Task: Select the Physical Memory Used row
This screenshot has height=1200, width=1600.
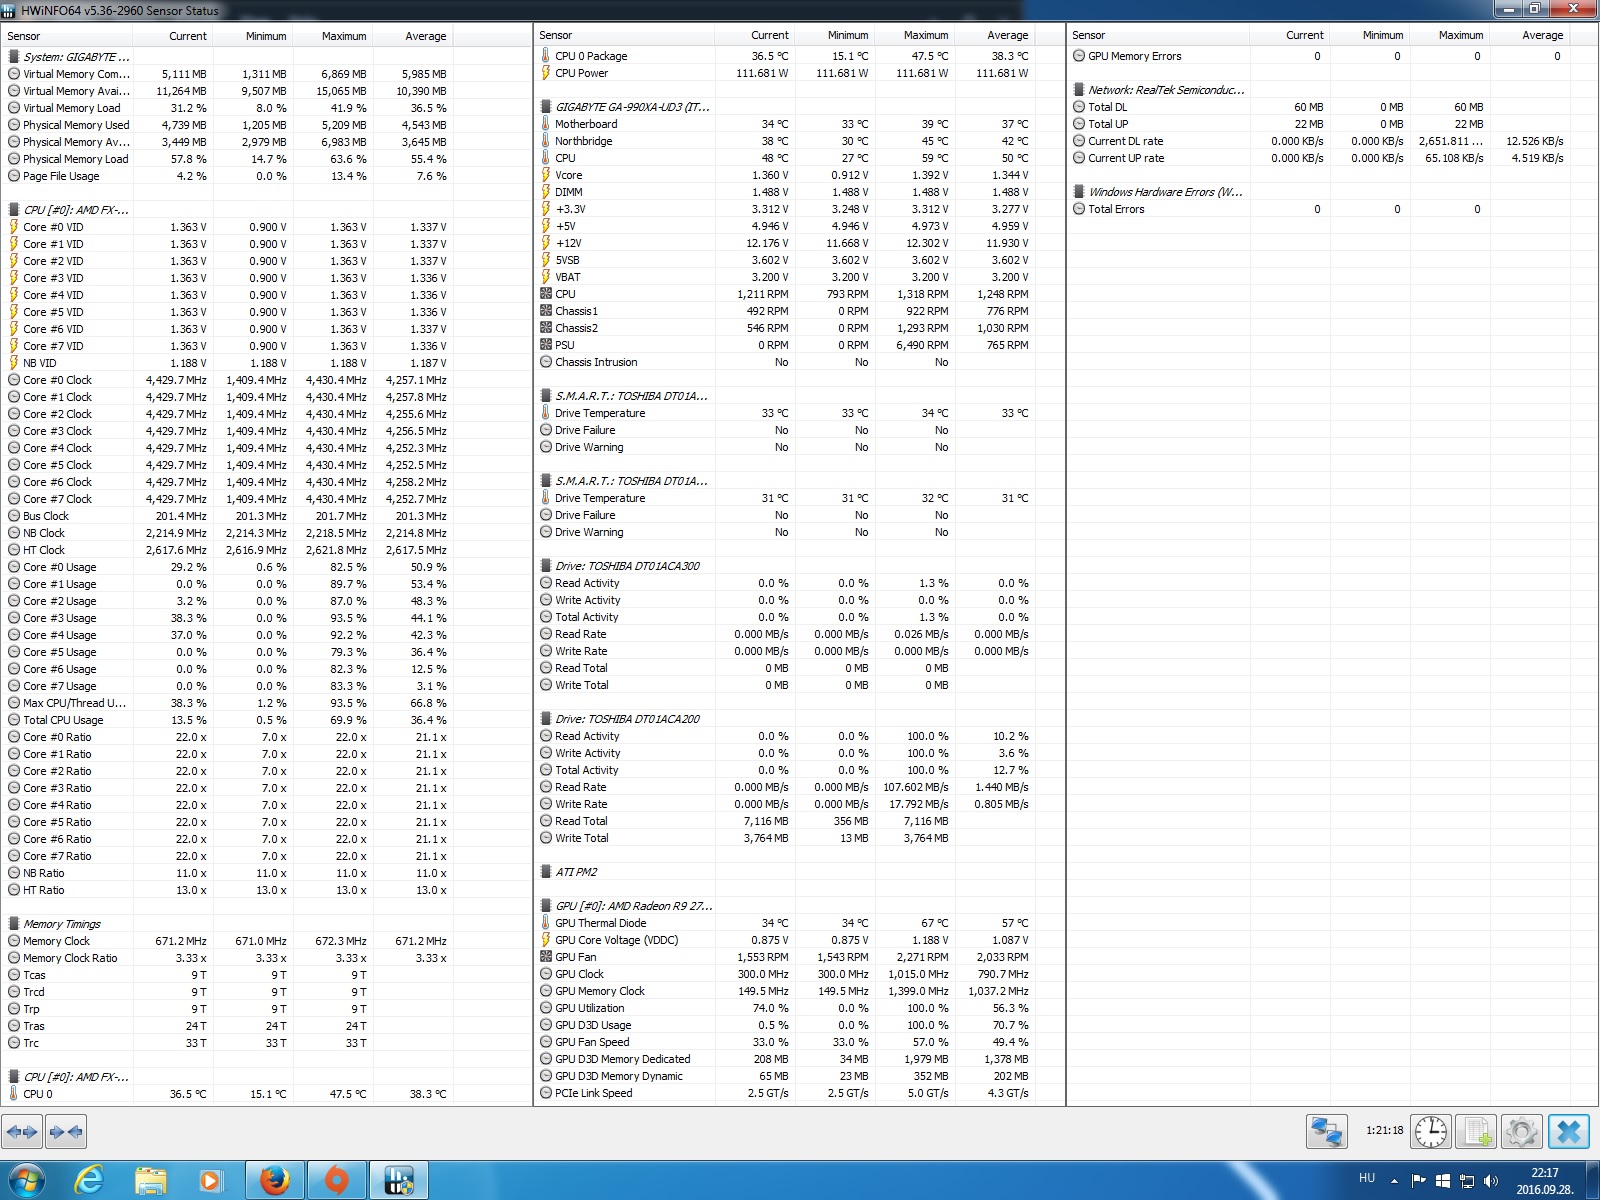Action: pos(266,125)
